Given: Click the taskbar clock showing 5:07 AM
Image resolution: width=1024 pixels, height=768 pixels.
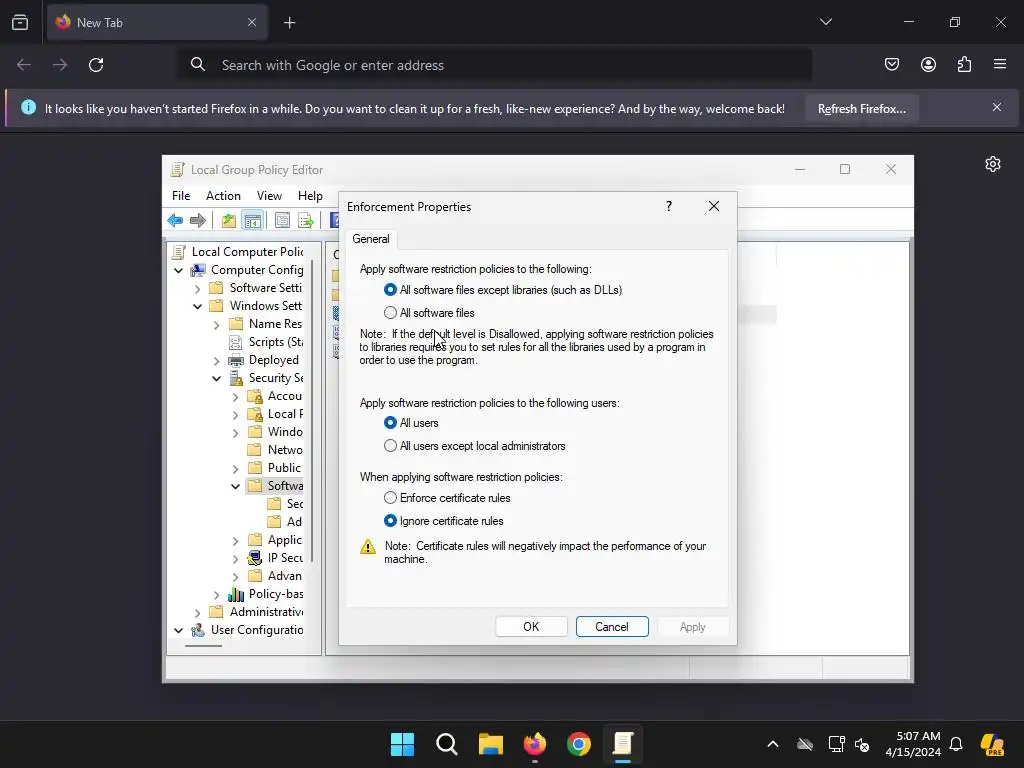Looking at the screenshot, I should pyautogui.click(x=913, y=744).
